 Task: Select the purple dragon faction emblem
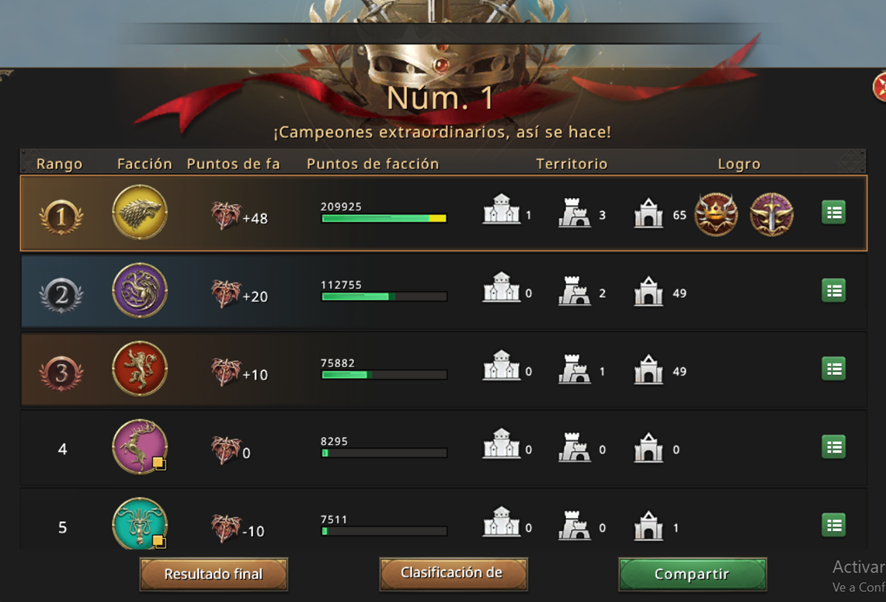[x=140, y=290]
